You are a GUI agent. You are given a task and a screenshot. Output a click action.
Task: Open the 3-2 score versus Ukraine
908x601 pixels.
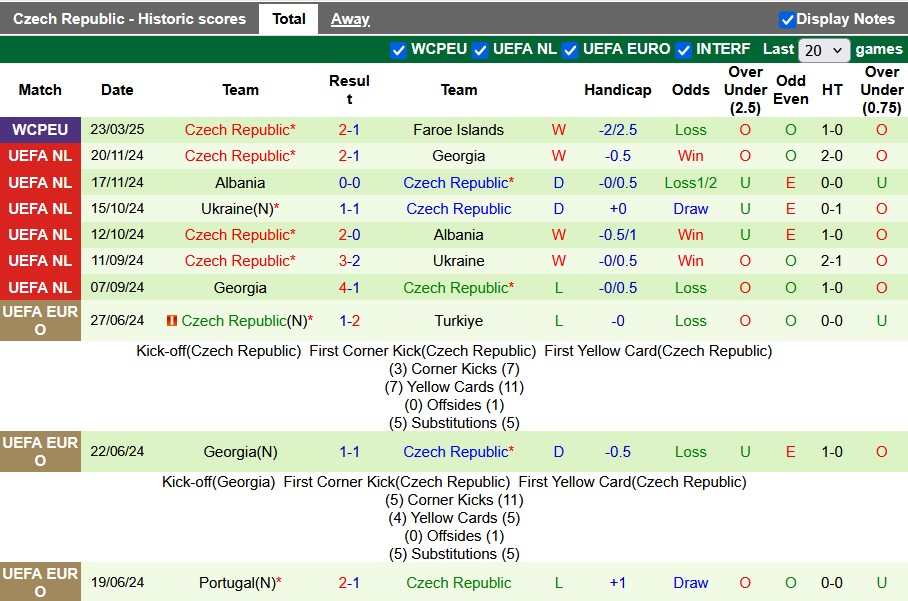pyautogui.click(x=349, y=261)
